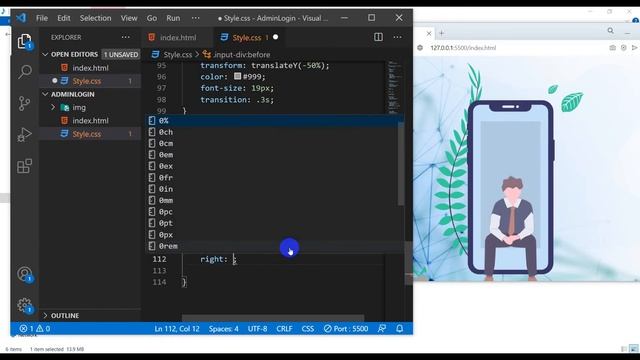Choose 0em from the suggestion list

272,155
